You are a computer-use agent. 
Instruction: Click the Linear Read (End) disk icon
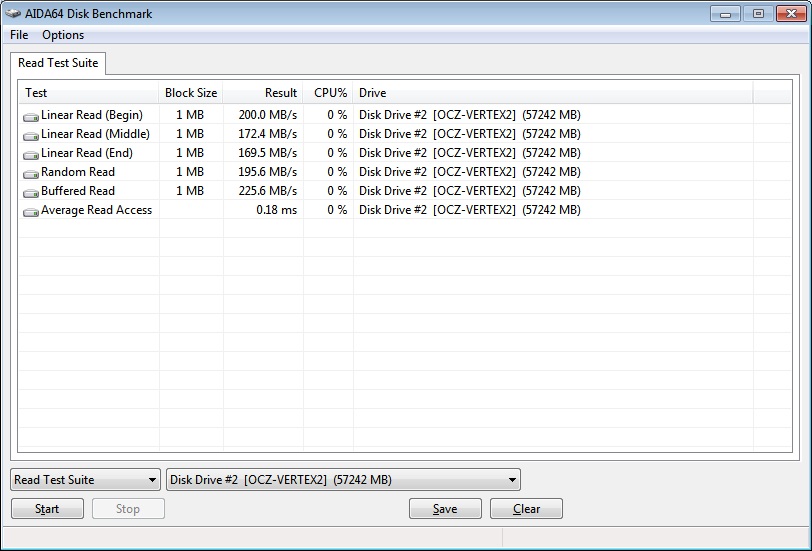point(31,154)
